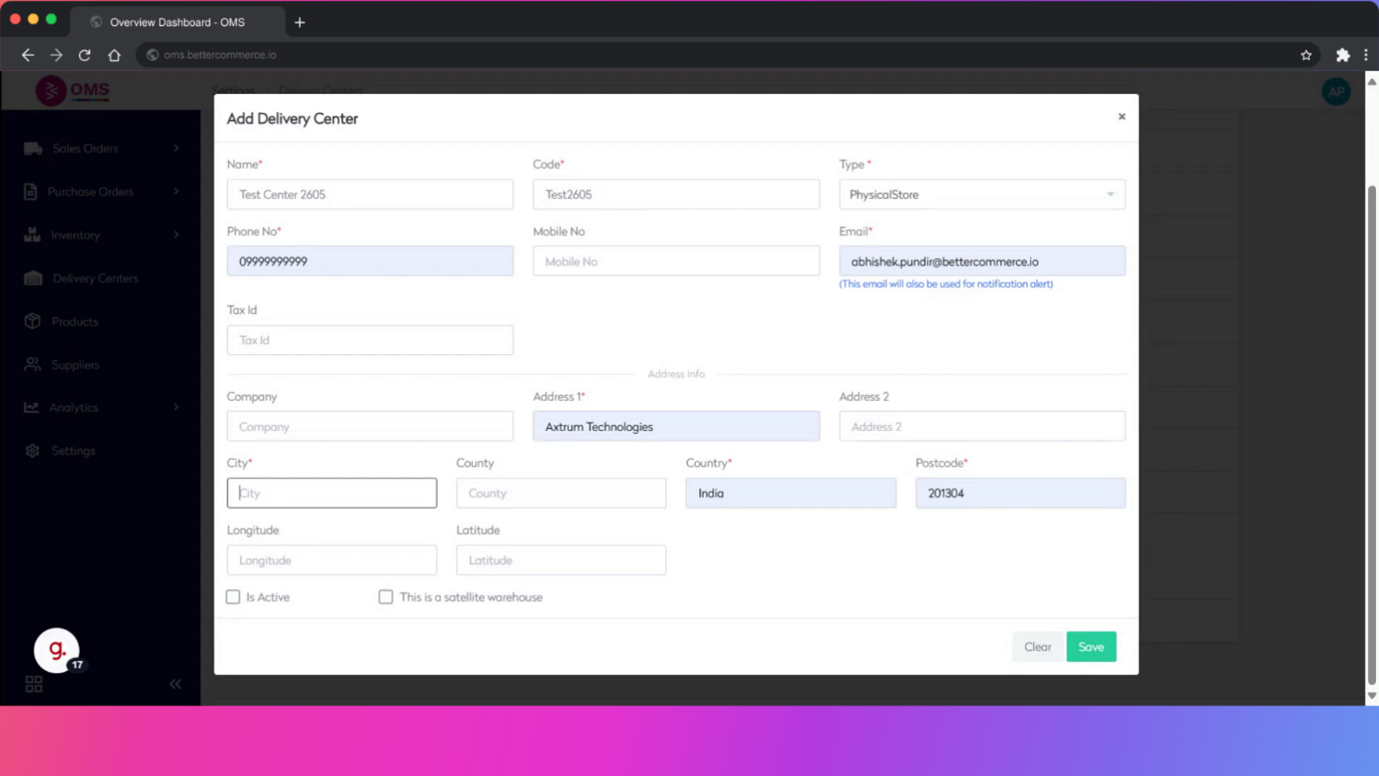Check the satellite warehouse checkbox

(x=385, y=597)
